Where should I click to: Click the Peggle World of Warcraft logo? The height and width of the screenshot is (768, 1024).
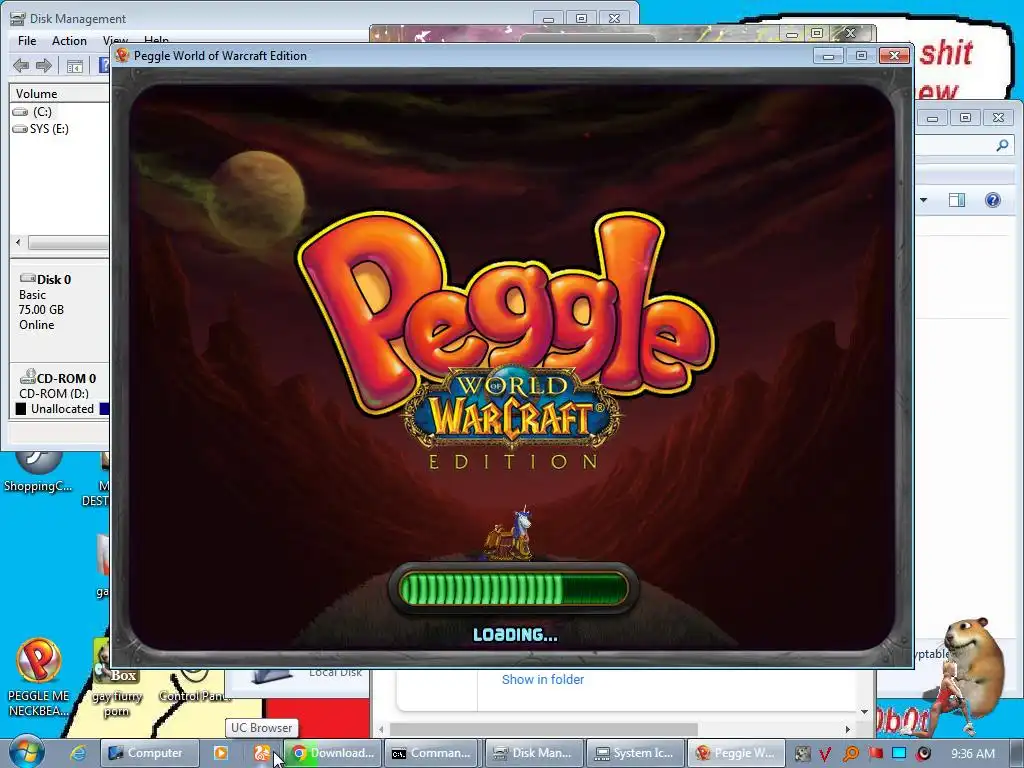pos(509,340)
